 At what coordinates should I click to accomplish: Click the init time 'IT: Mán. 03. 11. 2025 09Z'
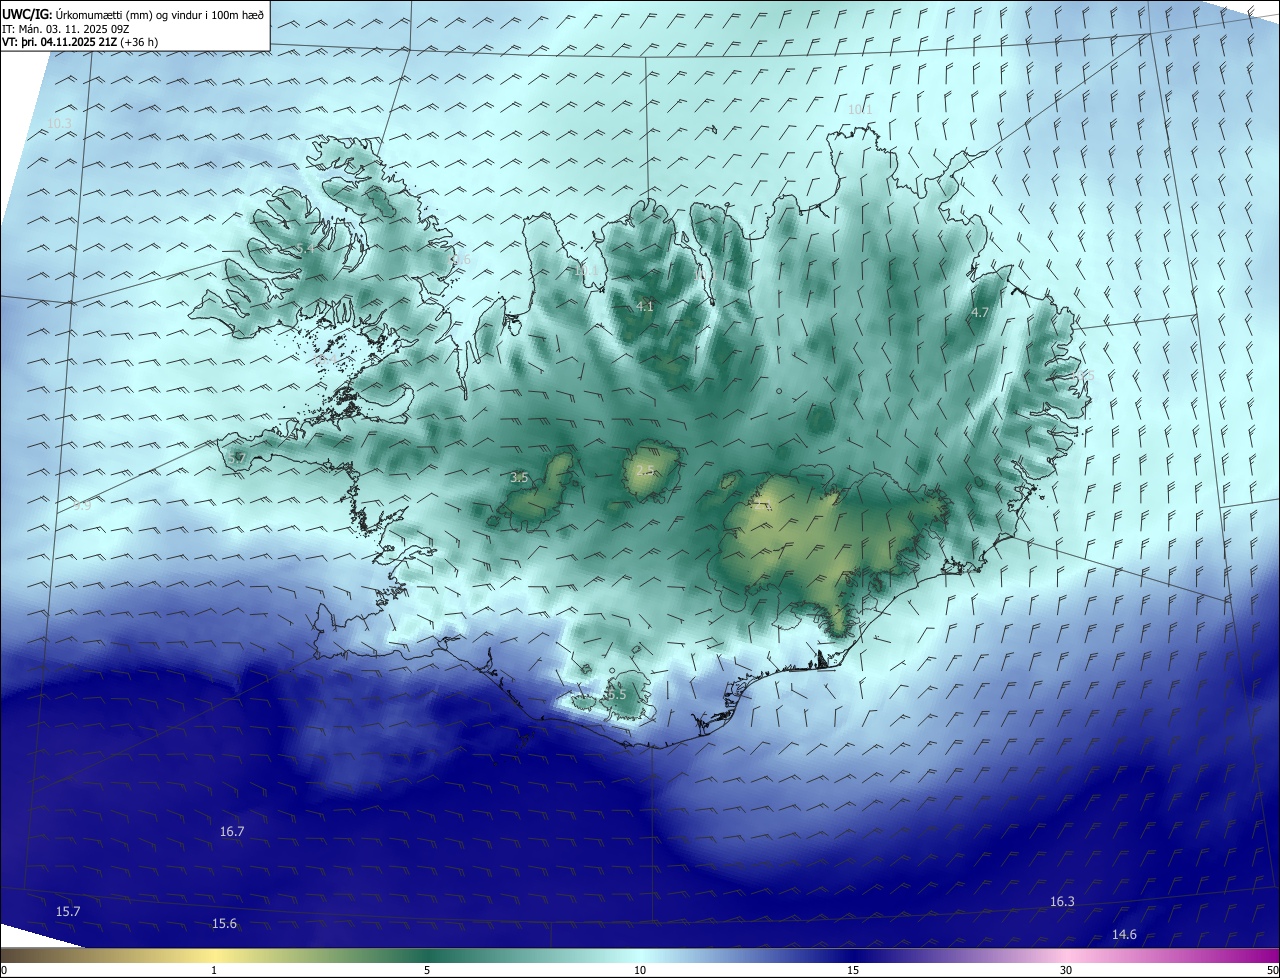coord(68,29)
